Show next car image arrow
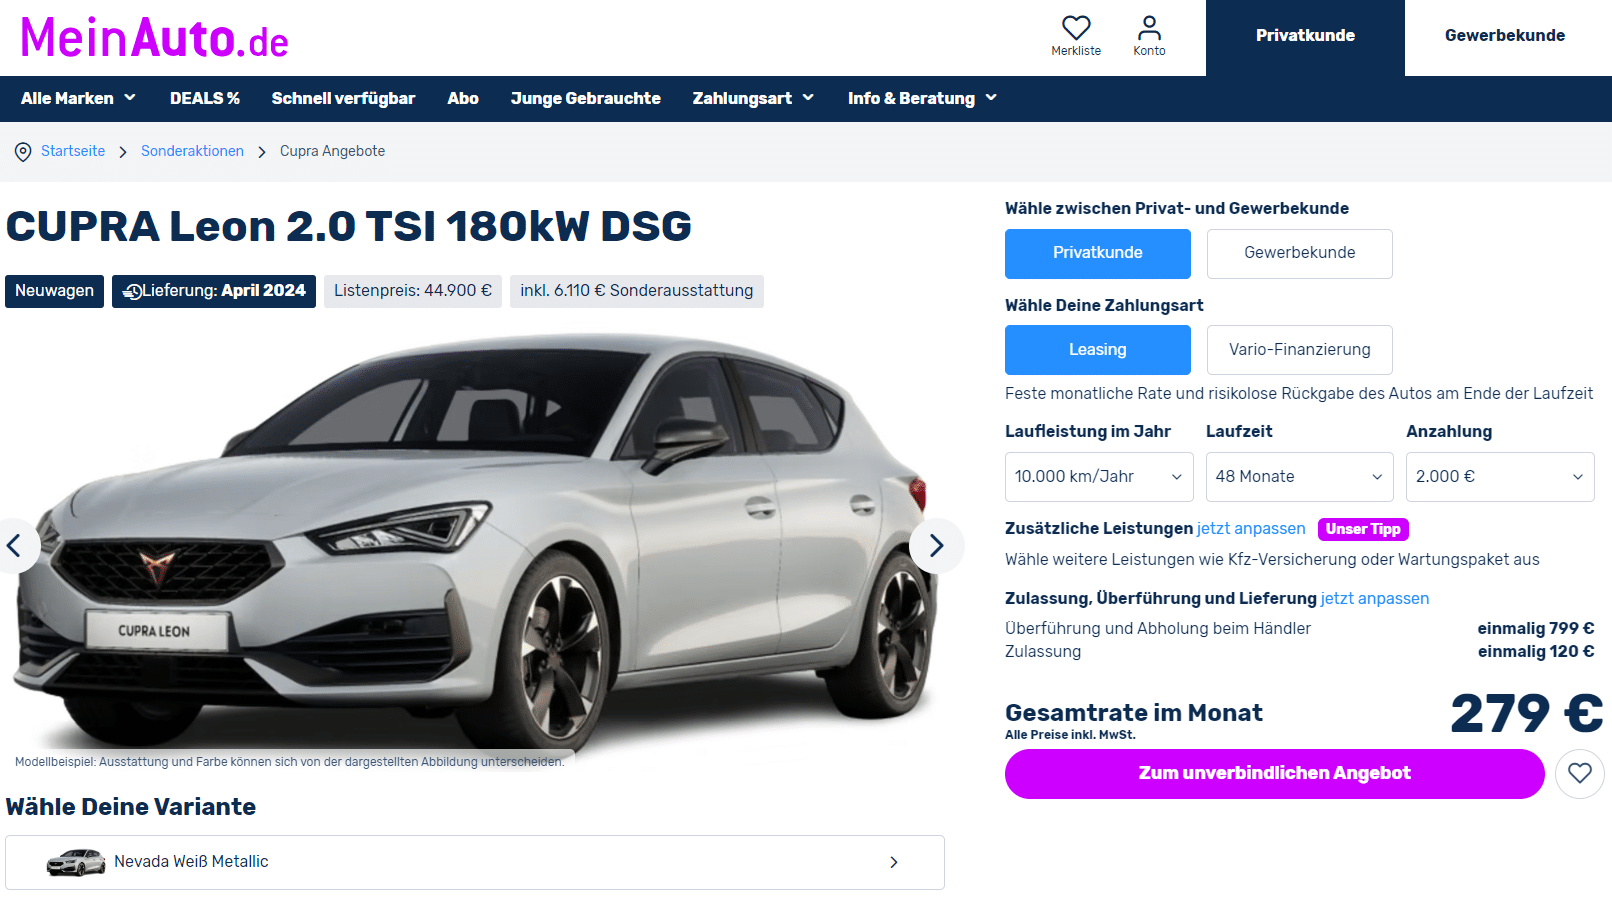Screen dimensions: 1612x901 pos(937,546)
